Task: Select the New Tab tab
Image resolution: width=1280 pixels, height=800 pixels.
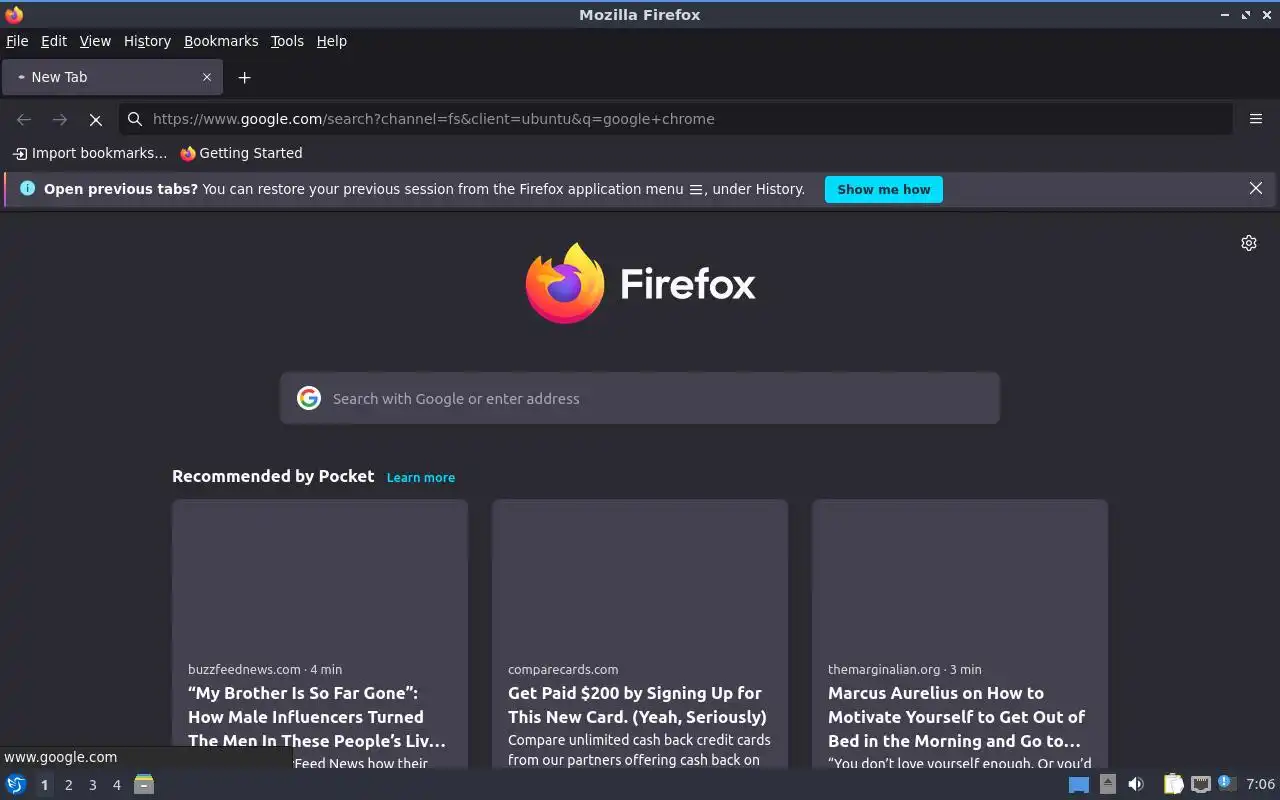Action: tap(111, 77)
